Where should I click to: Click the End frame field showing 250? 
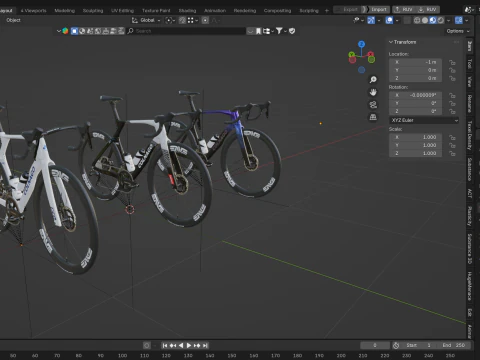click(454, 345)
